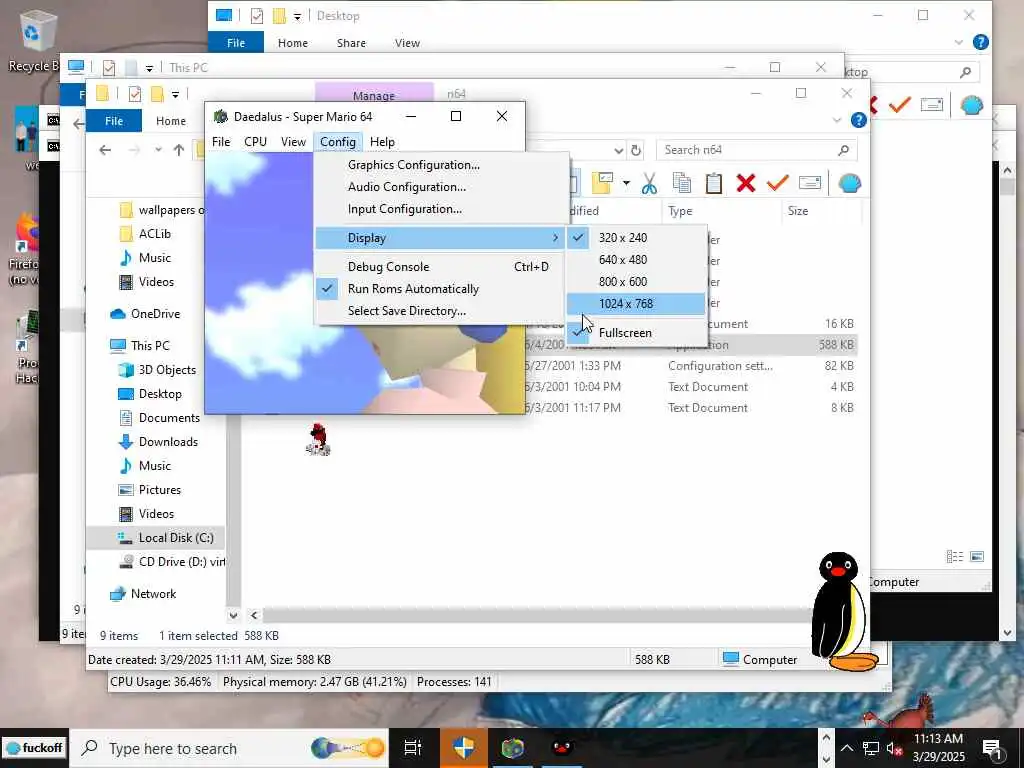Click the folder options icon in n64 toolbar
Viewport: 1024px width, 768px height.
pyautogui.click(x=602, y=184)
